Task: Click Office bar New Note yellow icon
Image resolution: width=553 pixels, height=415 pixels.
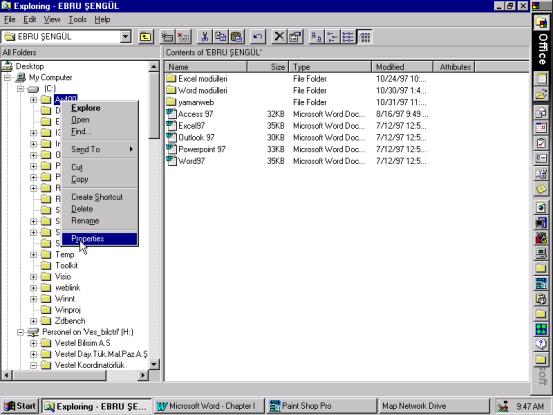Action: pyautogui.click(x=541, y=189)
